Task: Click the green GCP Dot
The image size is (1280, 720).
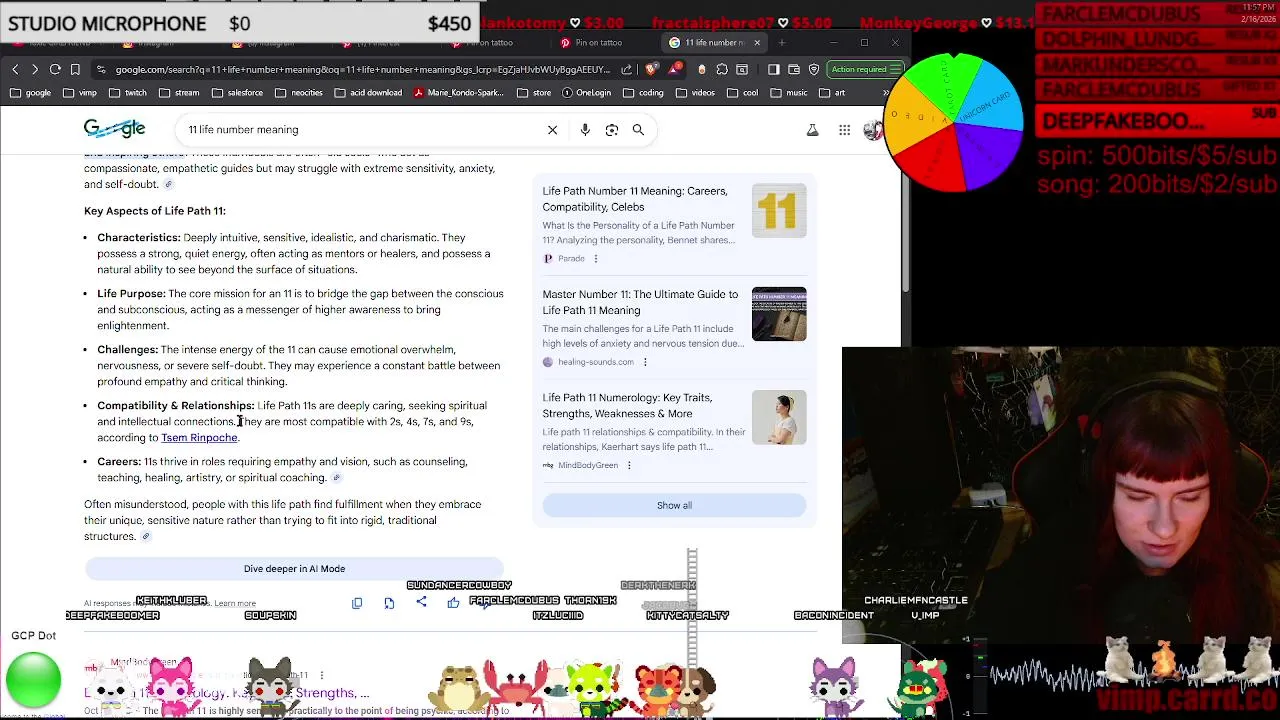Action: (x=33, y=680)
